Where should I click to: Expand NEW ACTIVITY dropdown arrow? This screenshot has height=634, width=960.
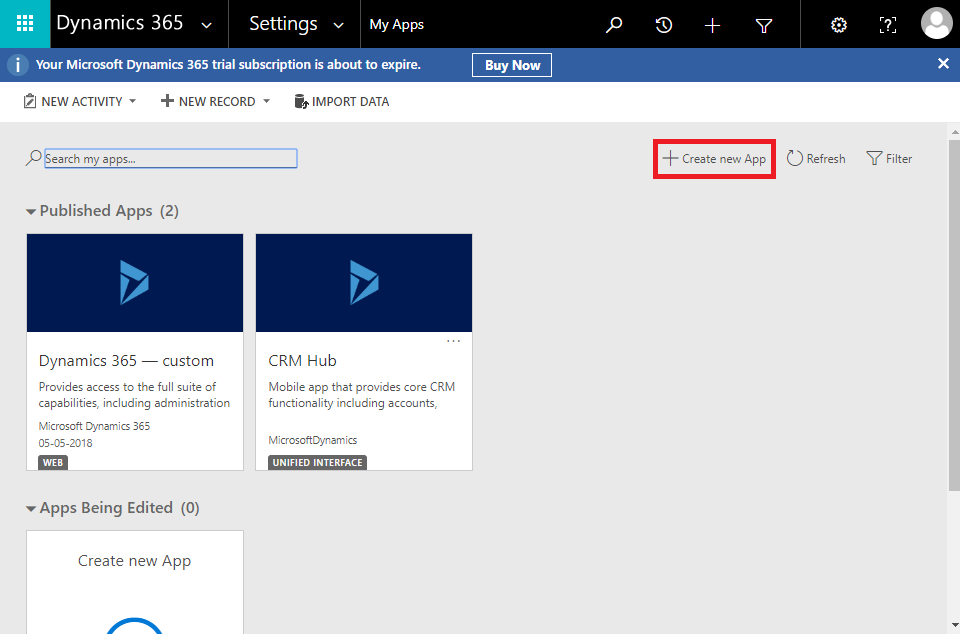132,101
